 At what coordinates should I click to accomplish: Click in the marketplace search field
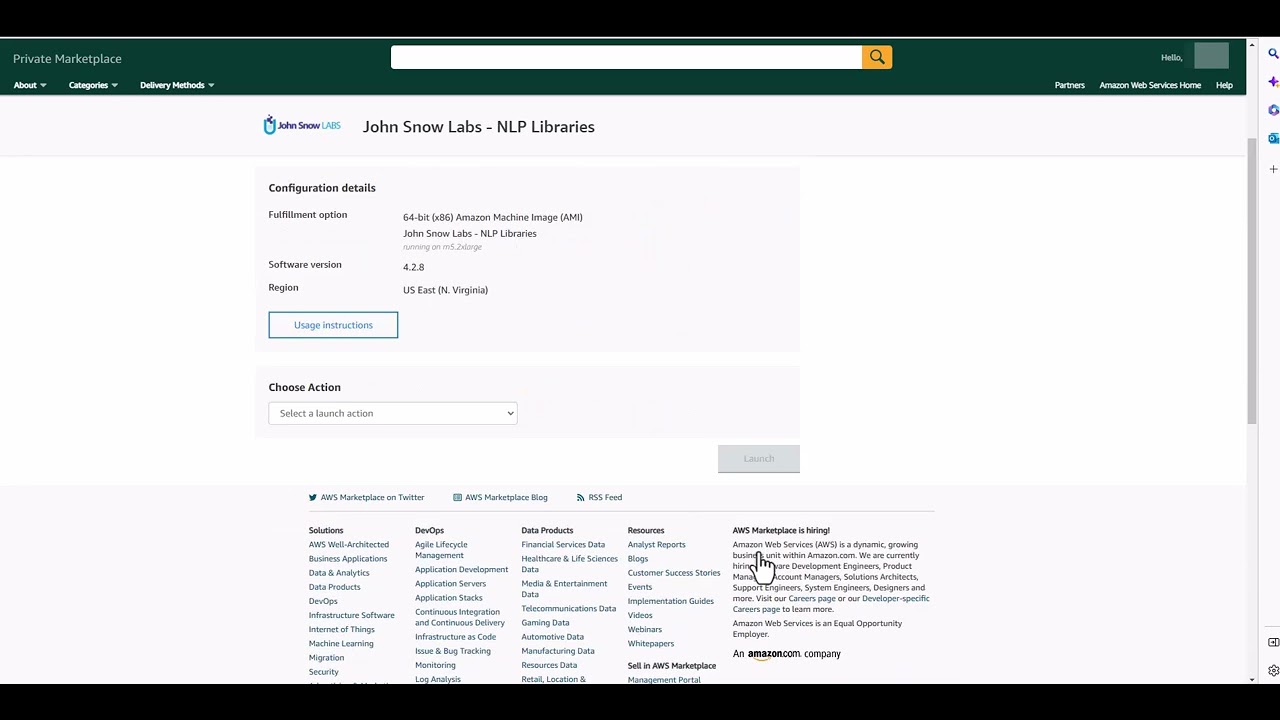coord(626,57)
